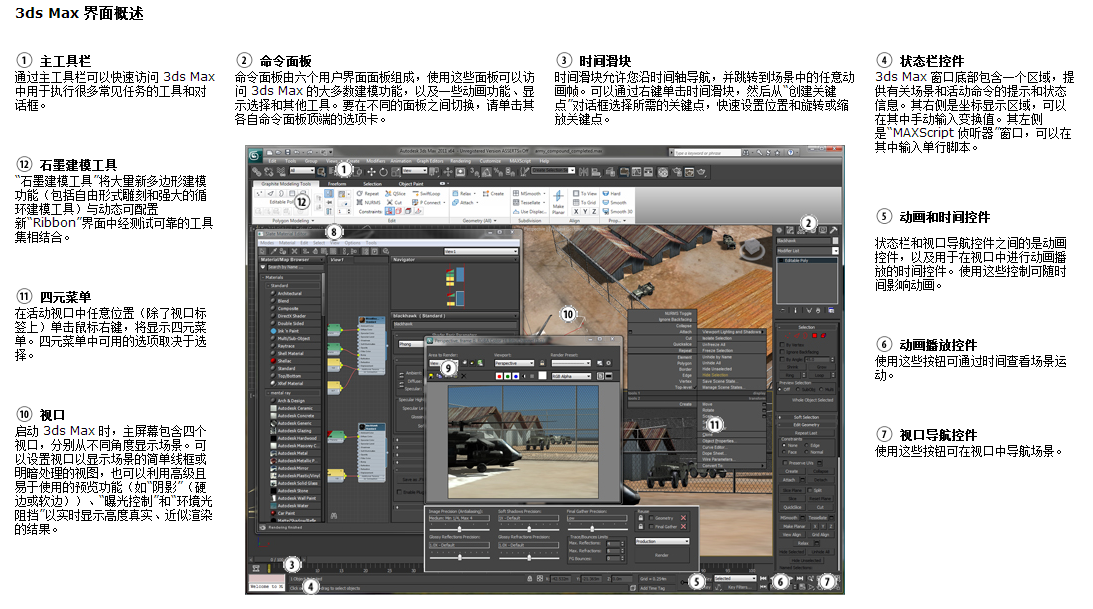Click the Select and Link tool
The height and width of the screenshot is (609, 1093).
257,171
